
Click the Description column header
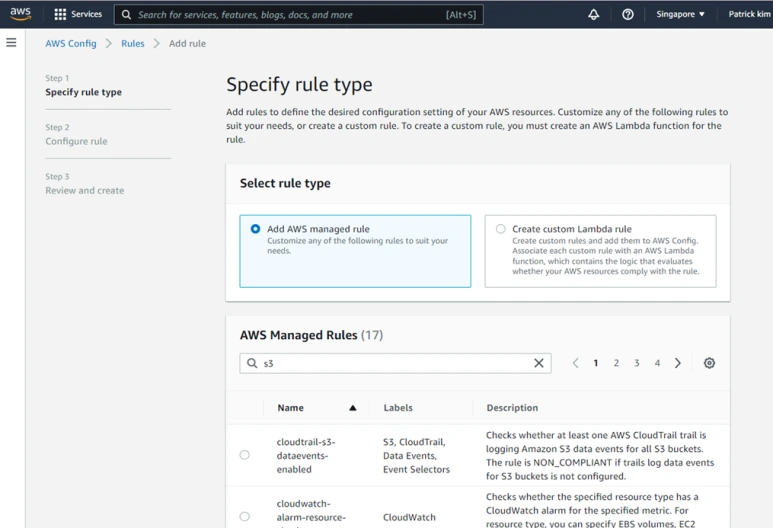tap(512, 408)
